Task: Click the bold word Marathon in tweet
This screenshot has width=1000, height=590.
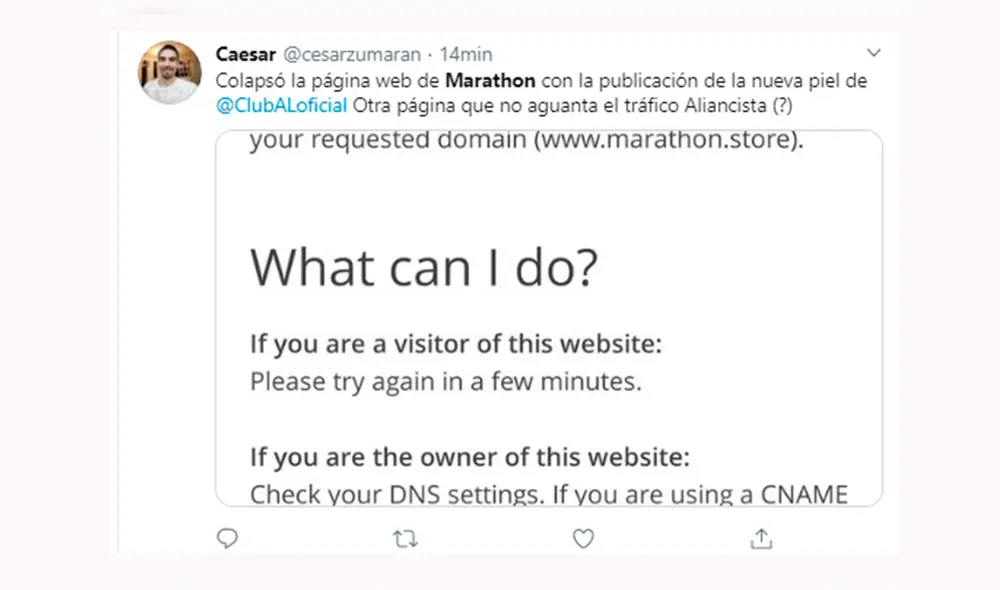Action: [490, 81]
